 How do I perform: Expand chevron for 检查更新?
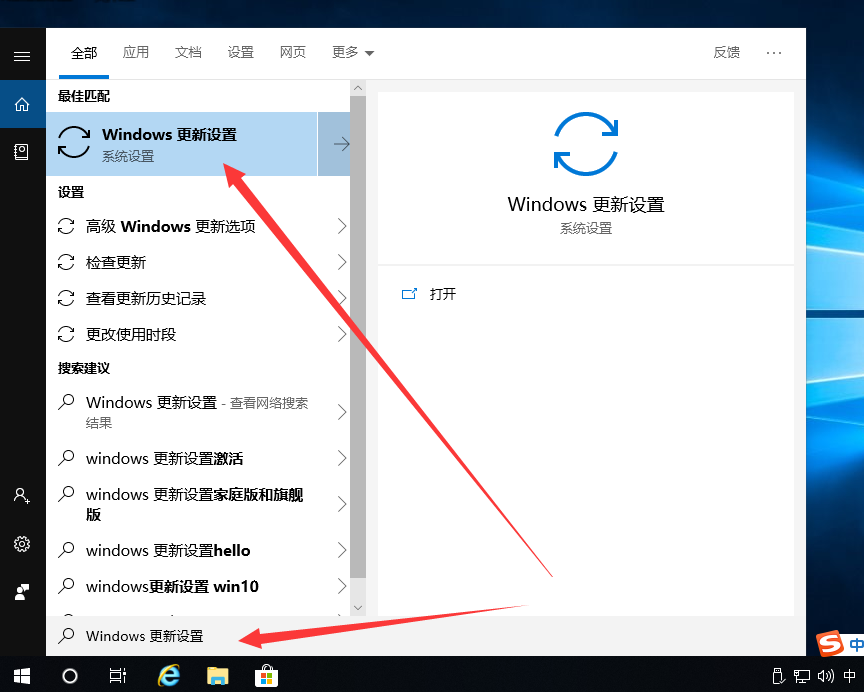[342, 262]
